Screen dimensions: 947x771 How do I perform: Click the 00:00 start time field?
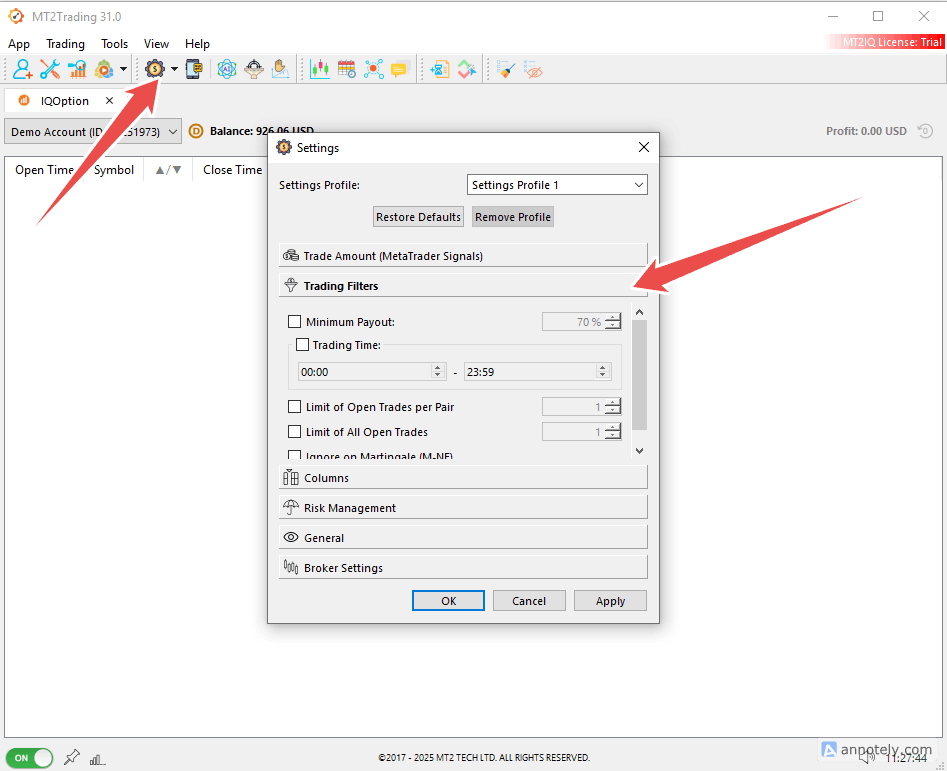click(371, 372)
